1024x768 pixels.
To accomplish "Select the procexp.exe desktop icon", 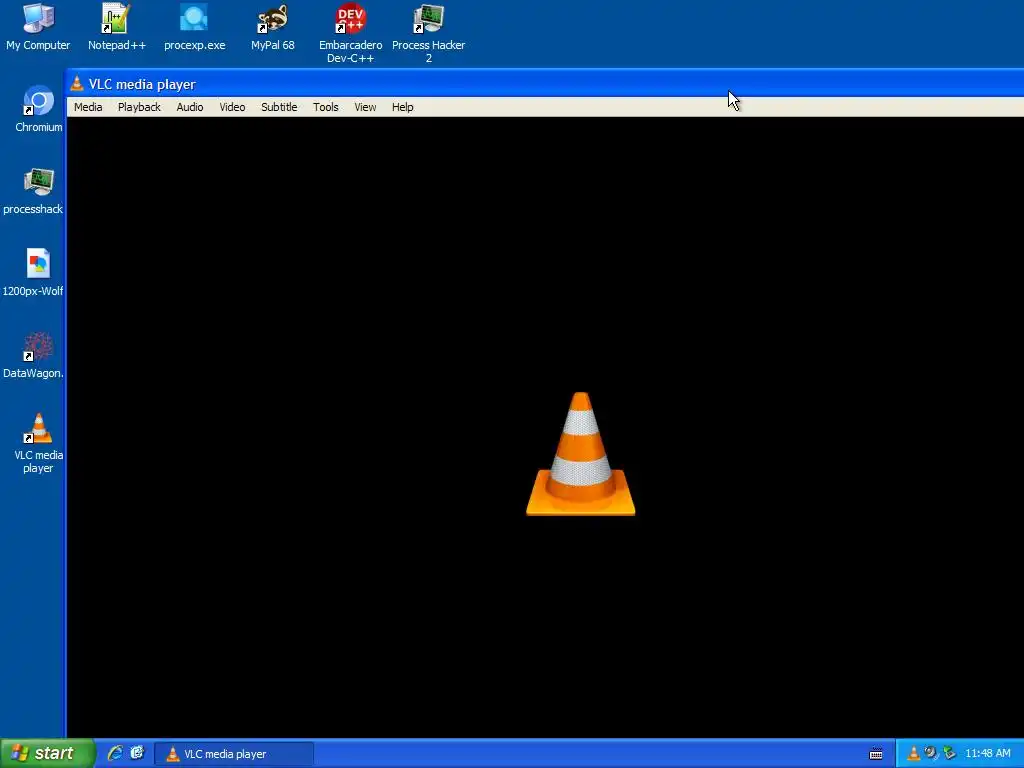I will [x=195, y=27].
